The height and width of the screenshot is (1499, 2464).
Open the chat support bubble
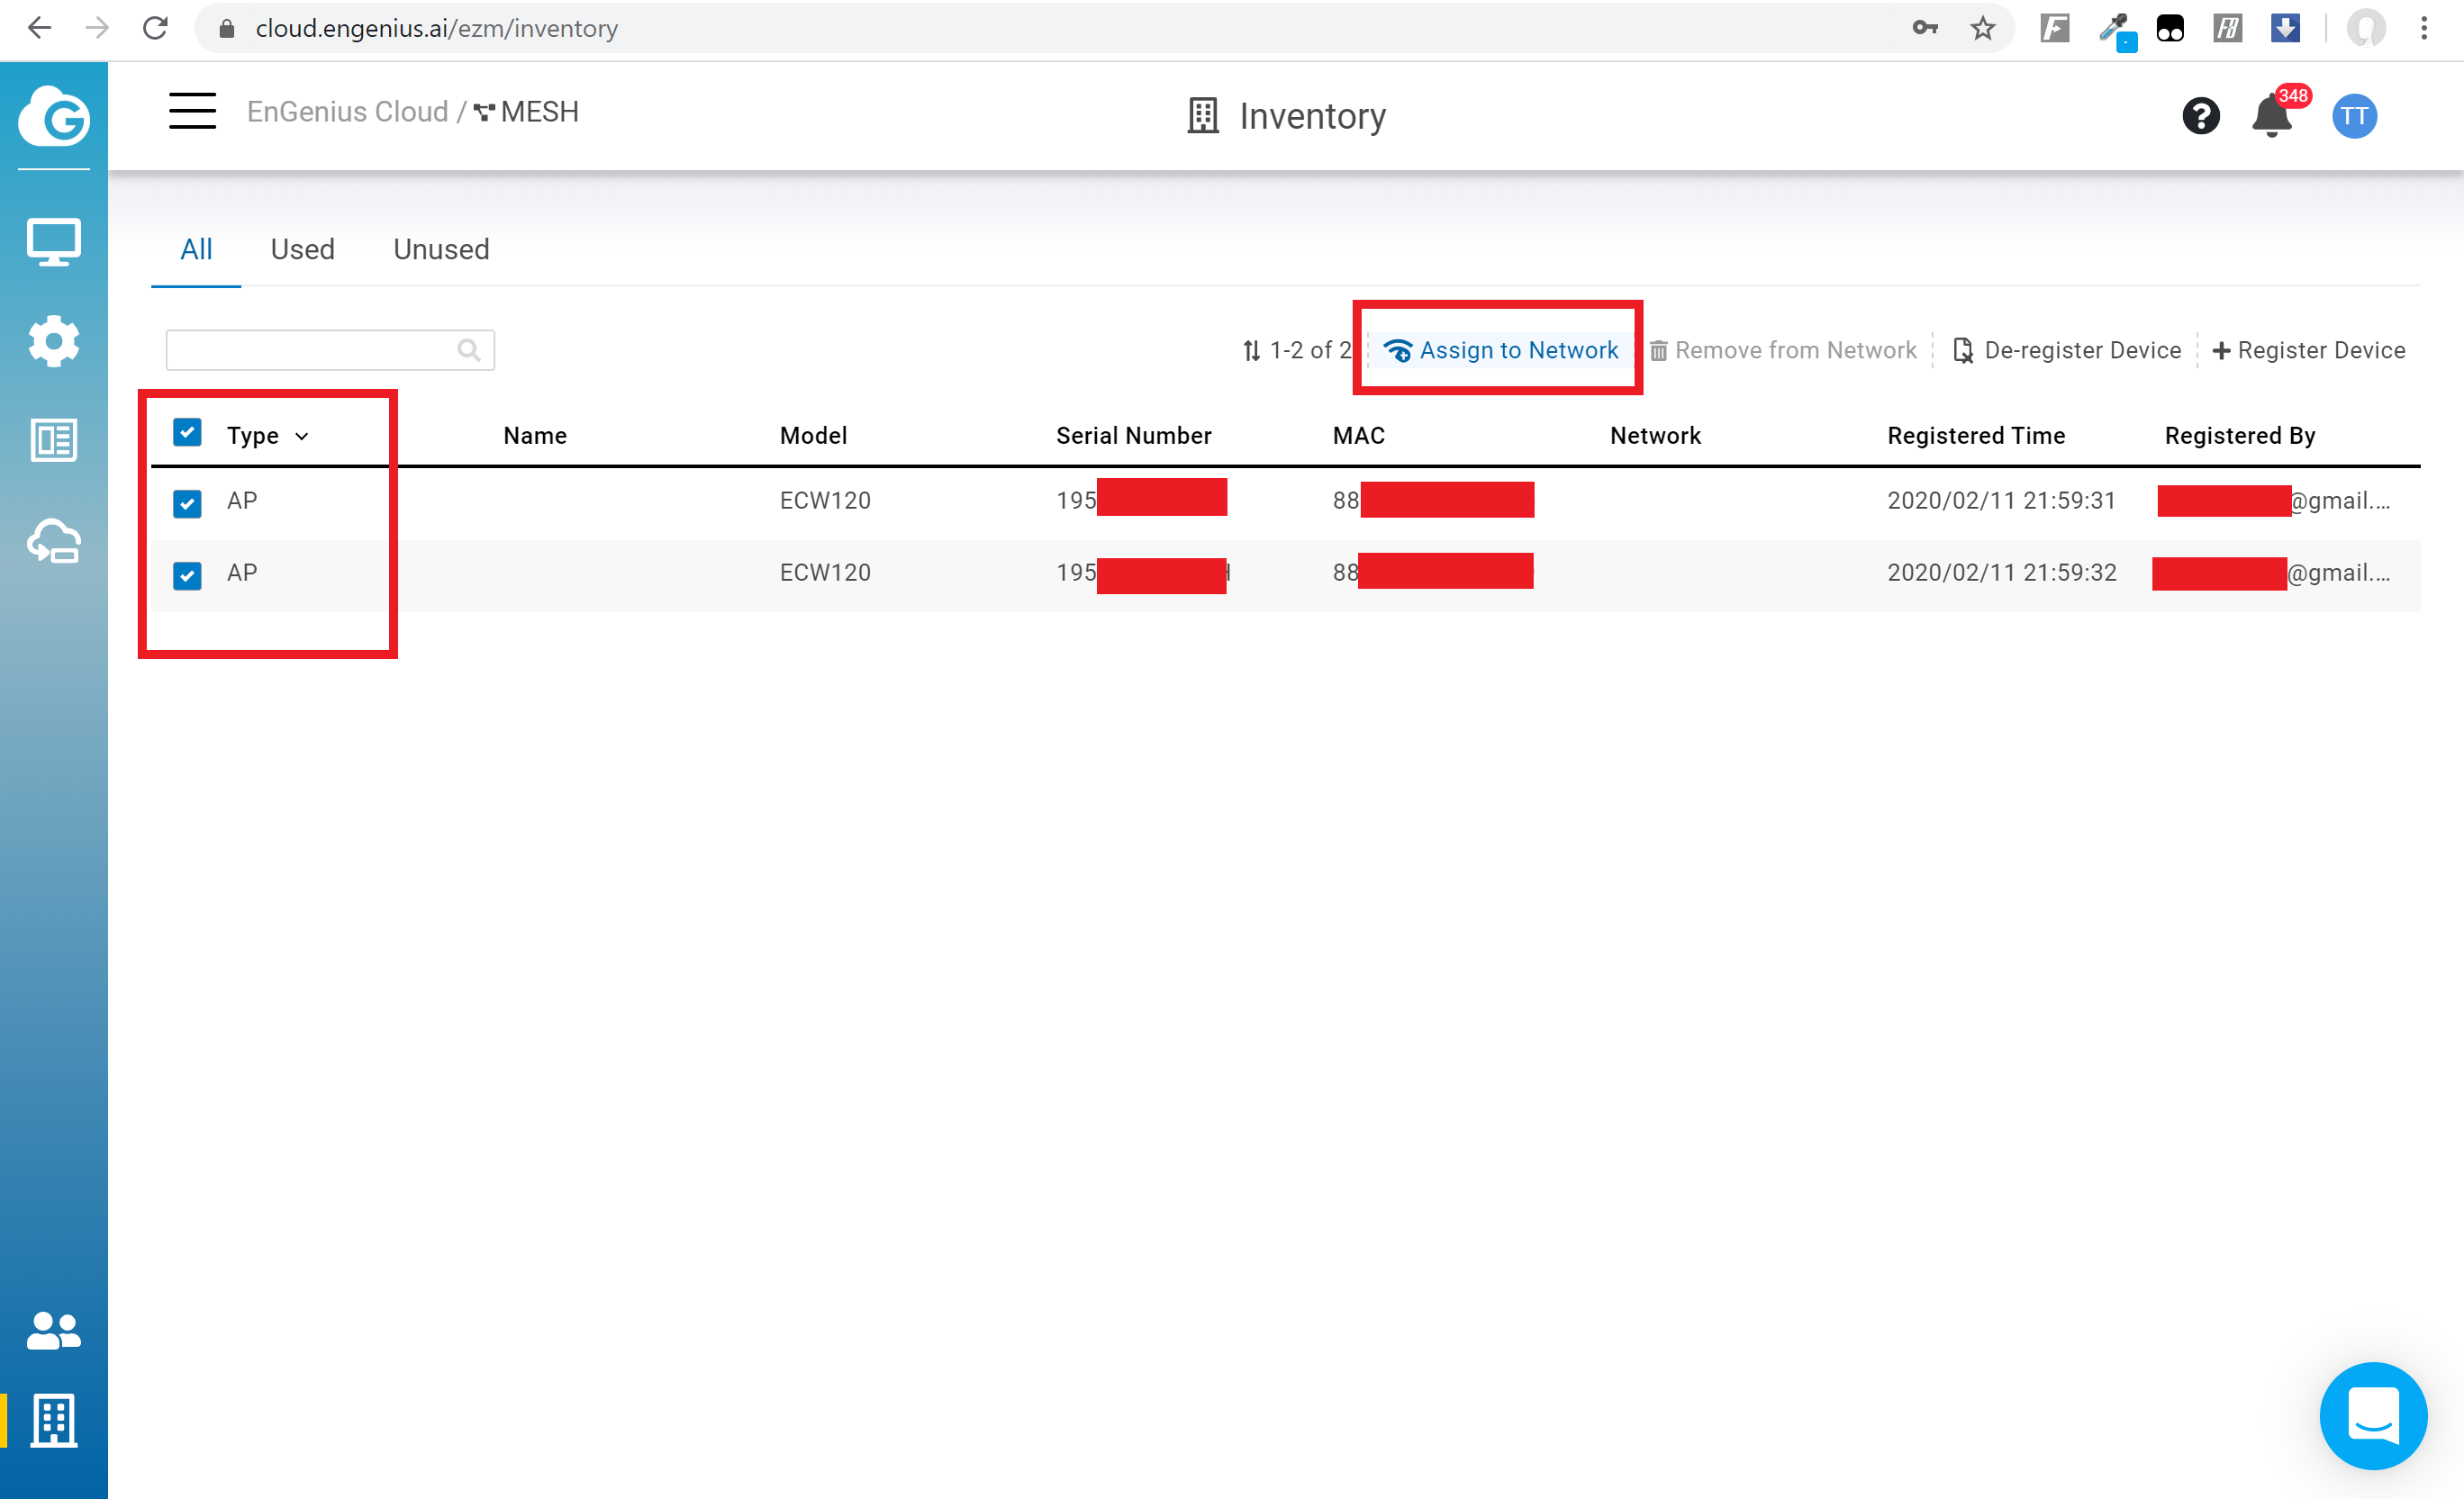coord(2373,1415)
